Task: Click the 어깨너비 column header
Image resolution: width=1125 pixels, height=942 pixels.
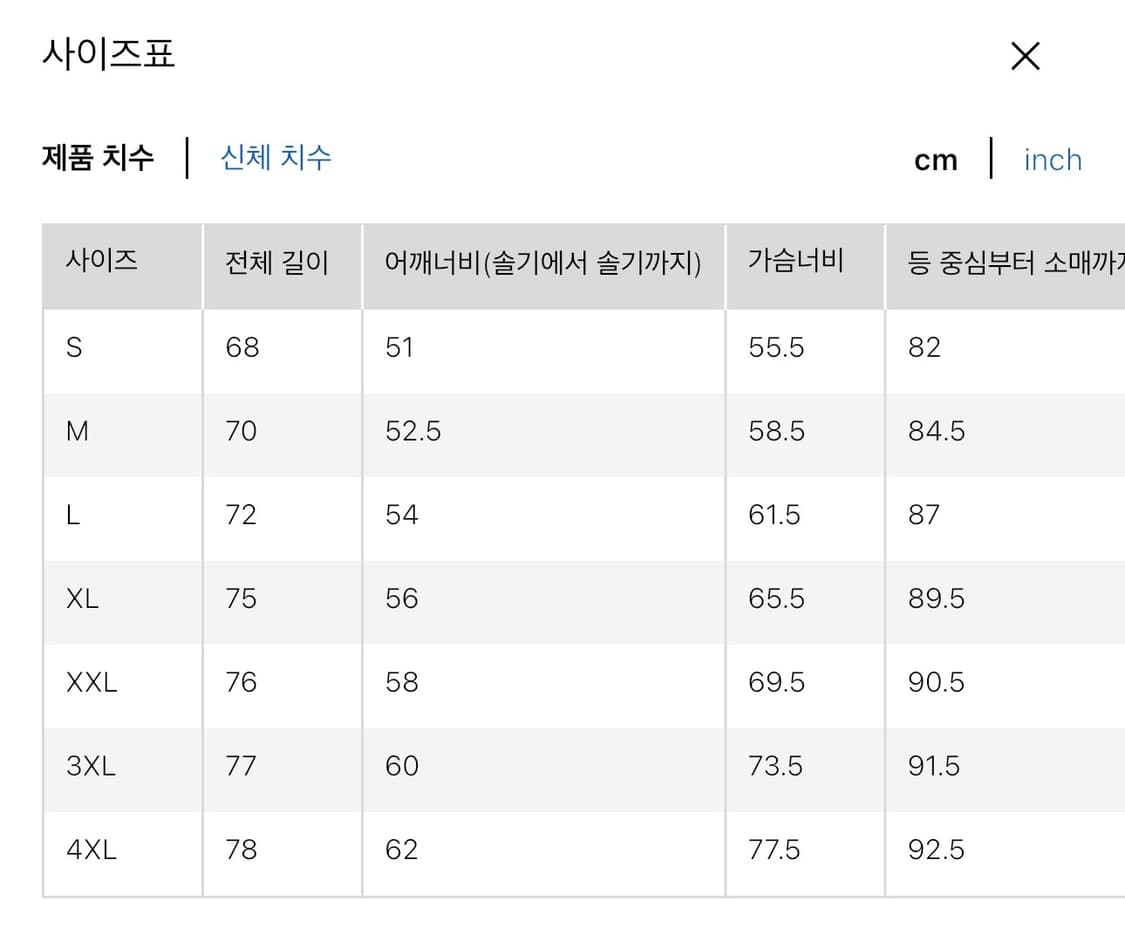Action: pyautogui.click(x=545, y=261)
